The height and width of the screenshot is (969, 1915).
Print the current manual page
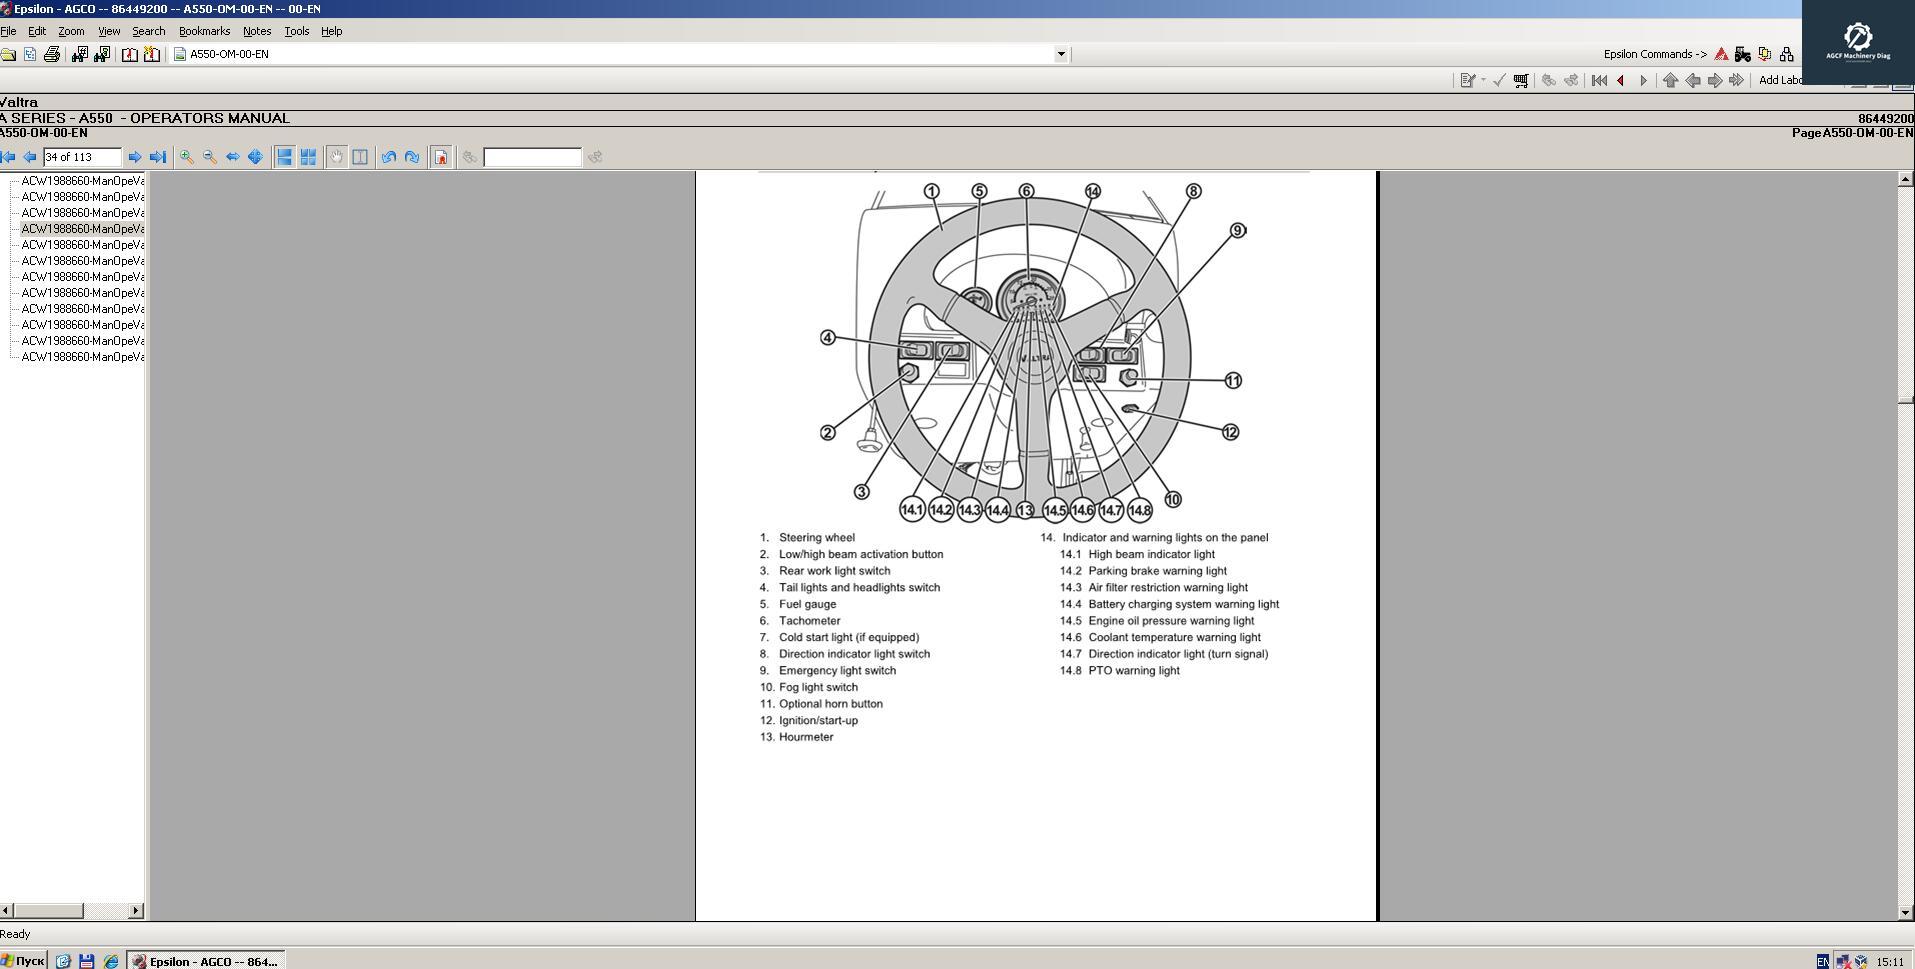[x=52, y=54]
